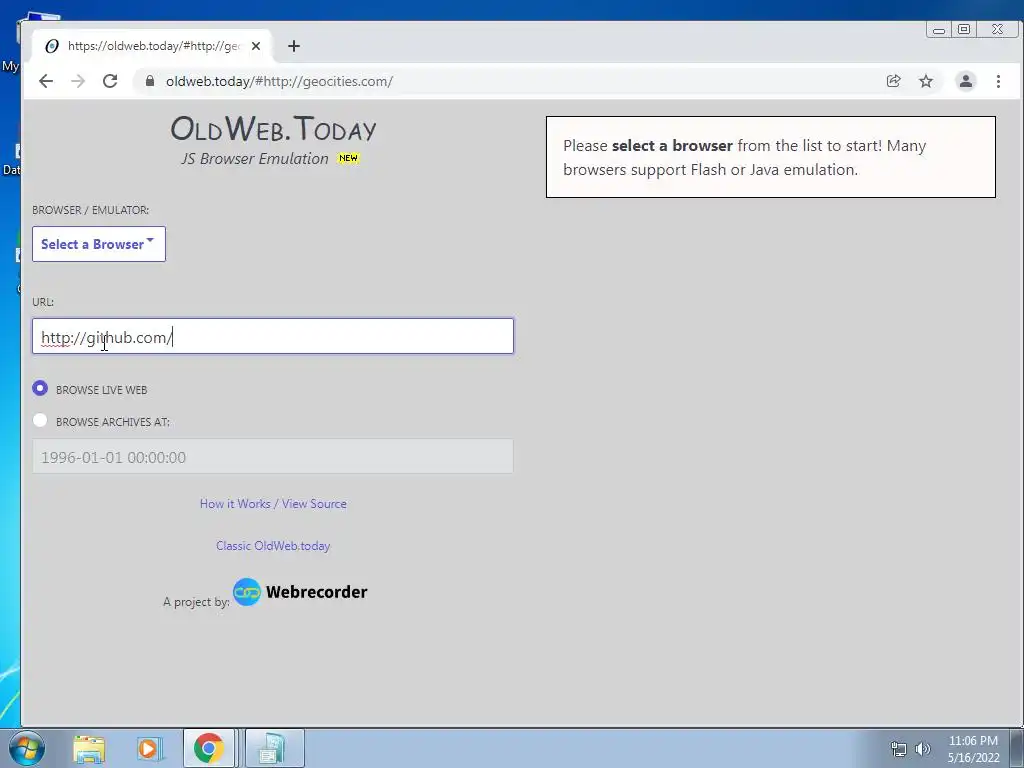1024x768 pixels.
Task: Click the browser forward arrow
Action: pyautogui.click(x=78, y=81)
